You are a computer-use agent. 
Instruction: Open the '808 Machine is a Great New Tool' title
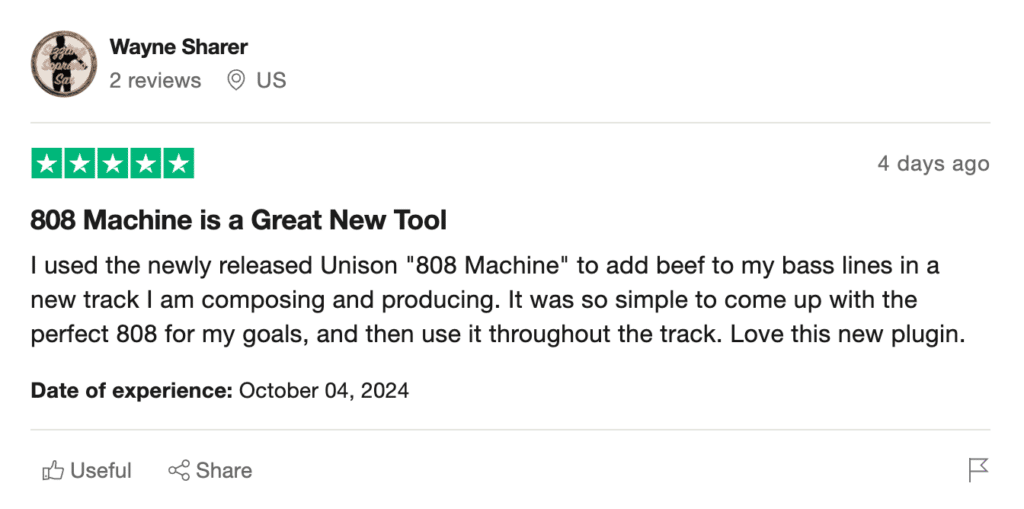pyautogui.click(x=238, y=221)
